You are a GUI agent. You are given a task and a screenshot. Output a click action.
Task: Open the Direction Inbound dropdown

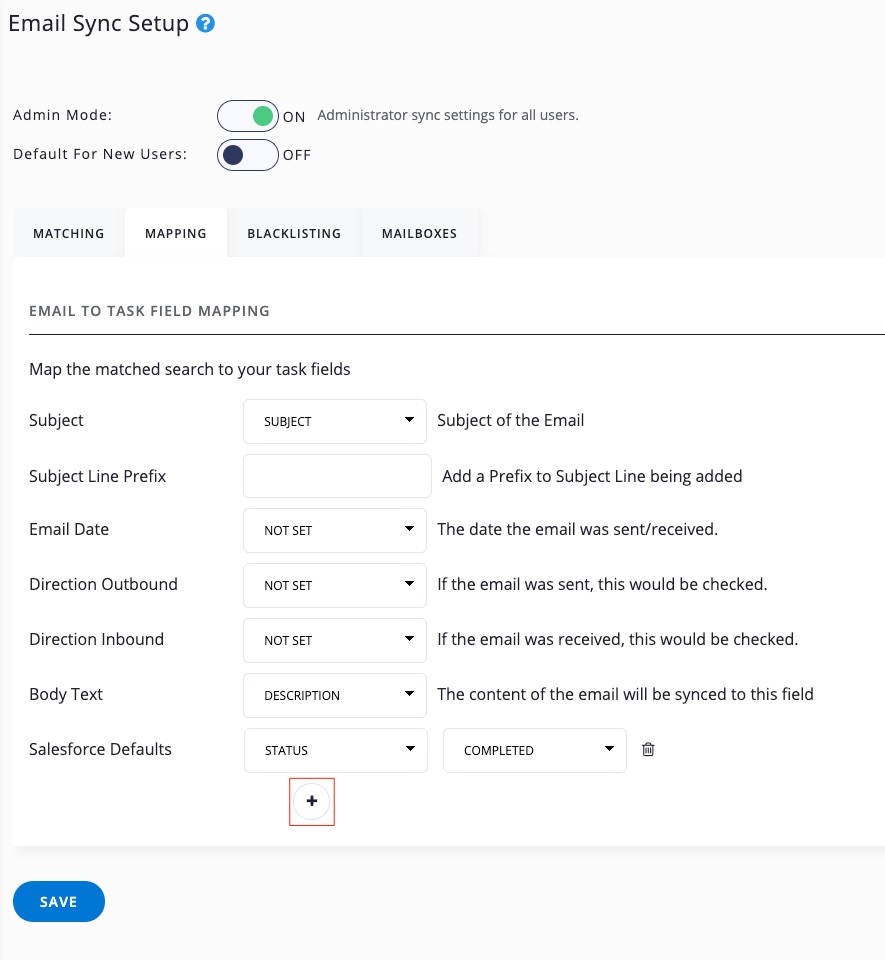pyautogui.click(x=335, y=640)
